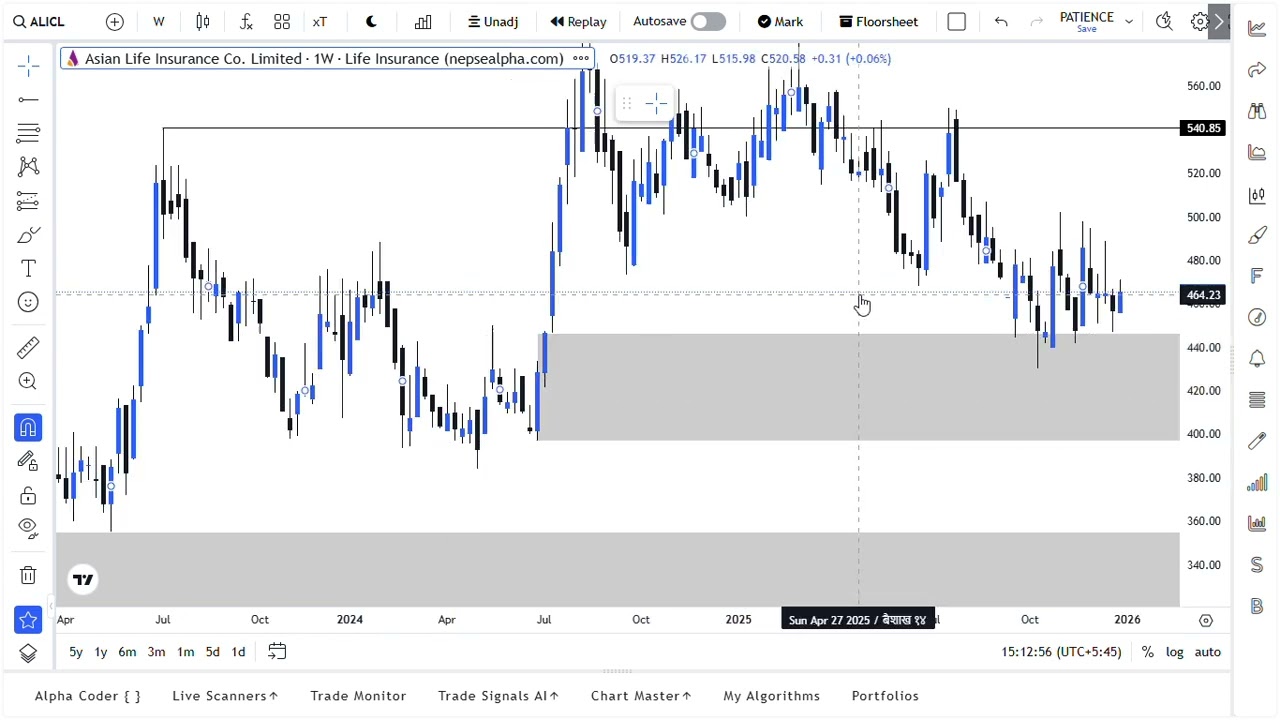
Task: Toggle magnet mode for drawings
Action: pos(28,428)
